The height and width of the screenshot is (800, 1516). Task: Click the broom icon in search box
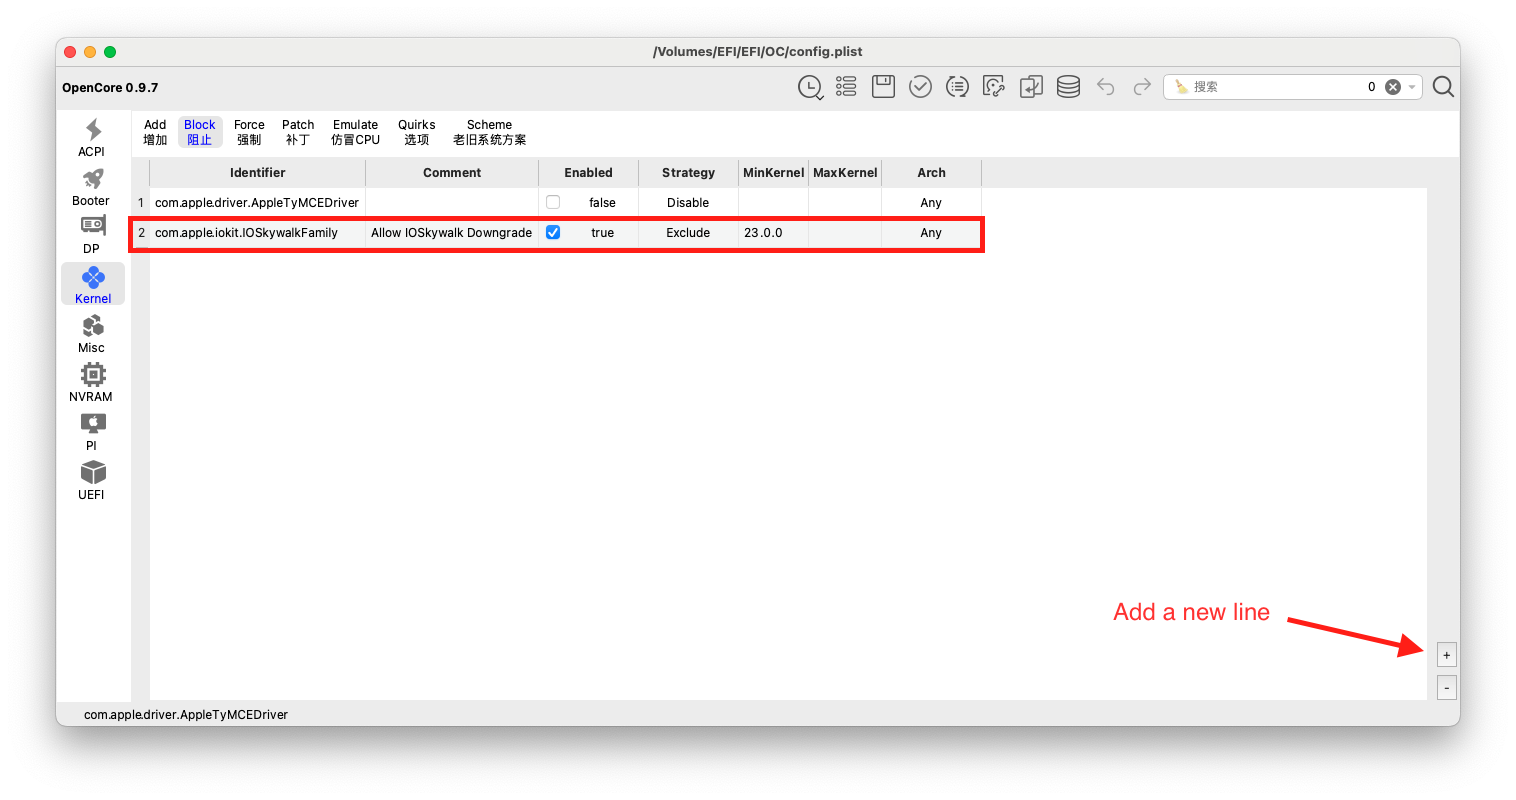1181,87
